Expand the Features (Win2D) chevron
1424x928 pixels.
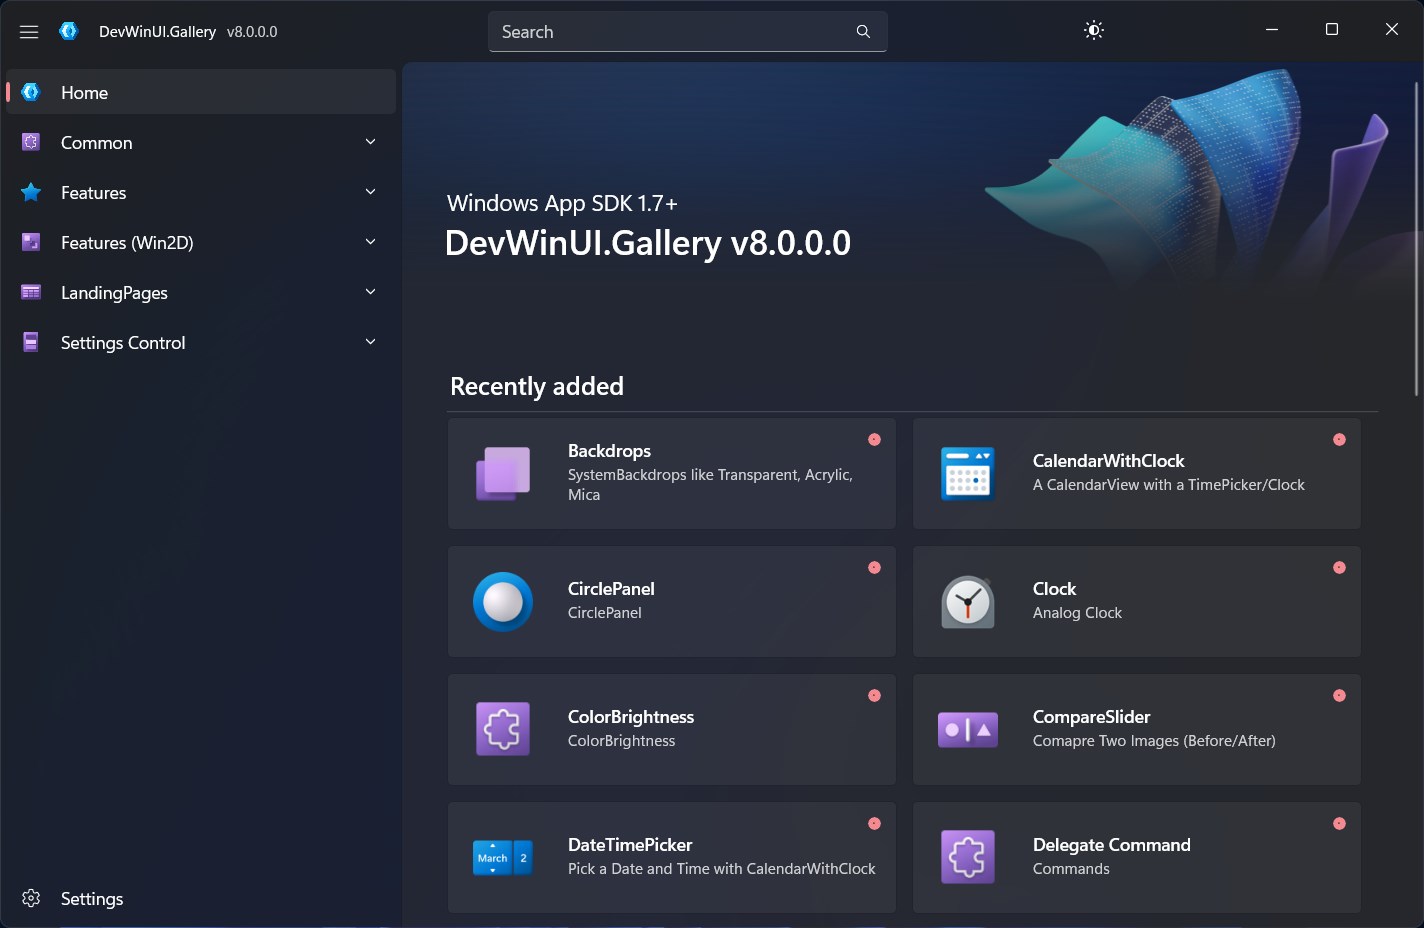click(371, 242)
